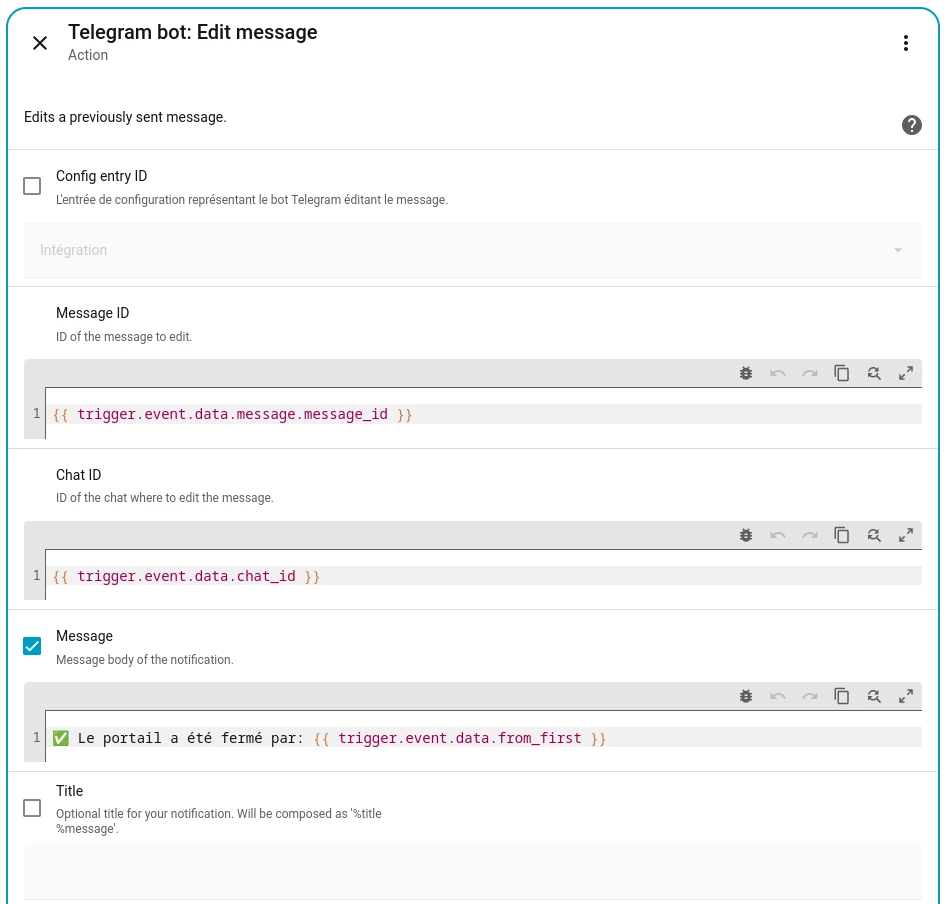Open find and replace in Message ID editor
Viewport: 948px width, 904px height.
click(x=874, y=373)
